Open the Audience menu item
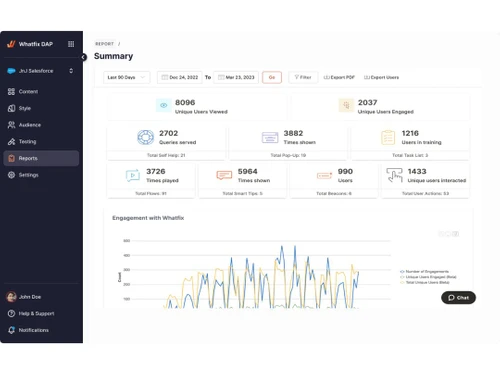This screenshot has width=500, height=375. click(x=41, y=125)
